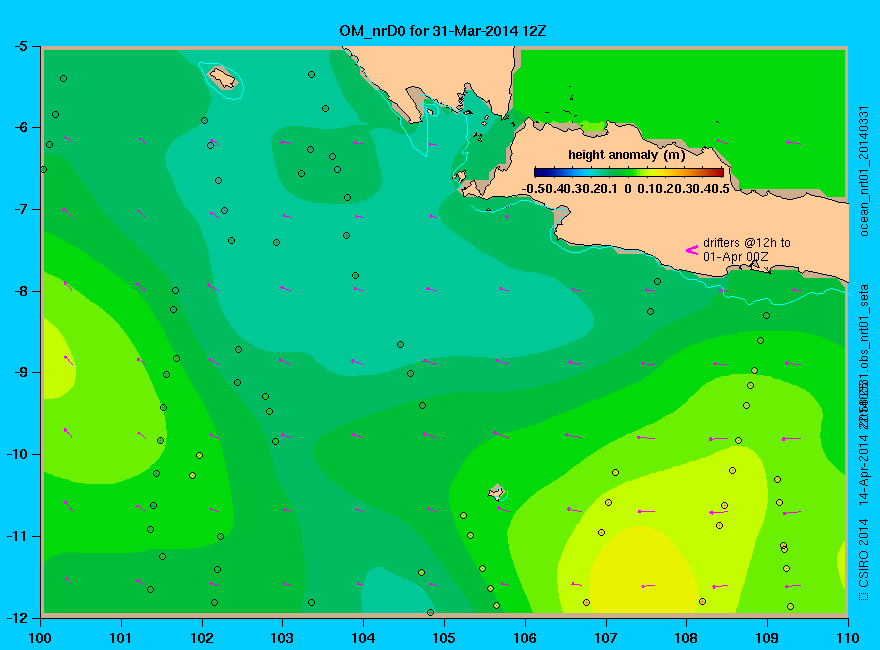880x650 pixels.
Task: Click the colorbar tick label 0
Action: click(627, 189)
